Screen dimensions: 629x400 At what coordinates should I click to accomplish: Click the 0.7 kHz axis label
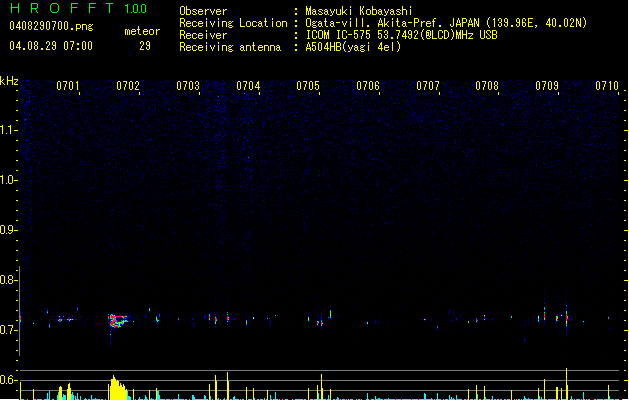point(8,330)
